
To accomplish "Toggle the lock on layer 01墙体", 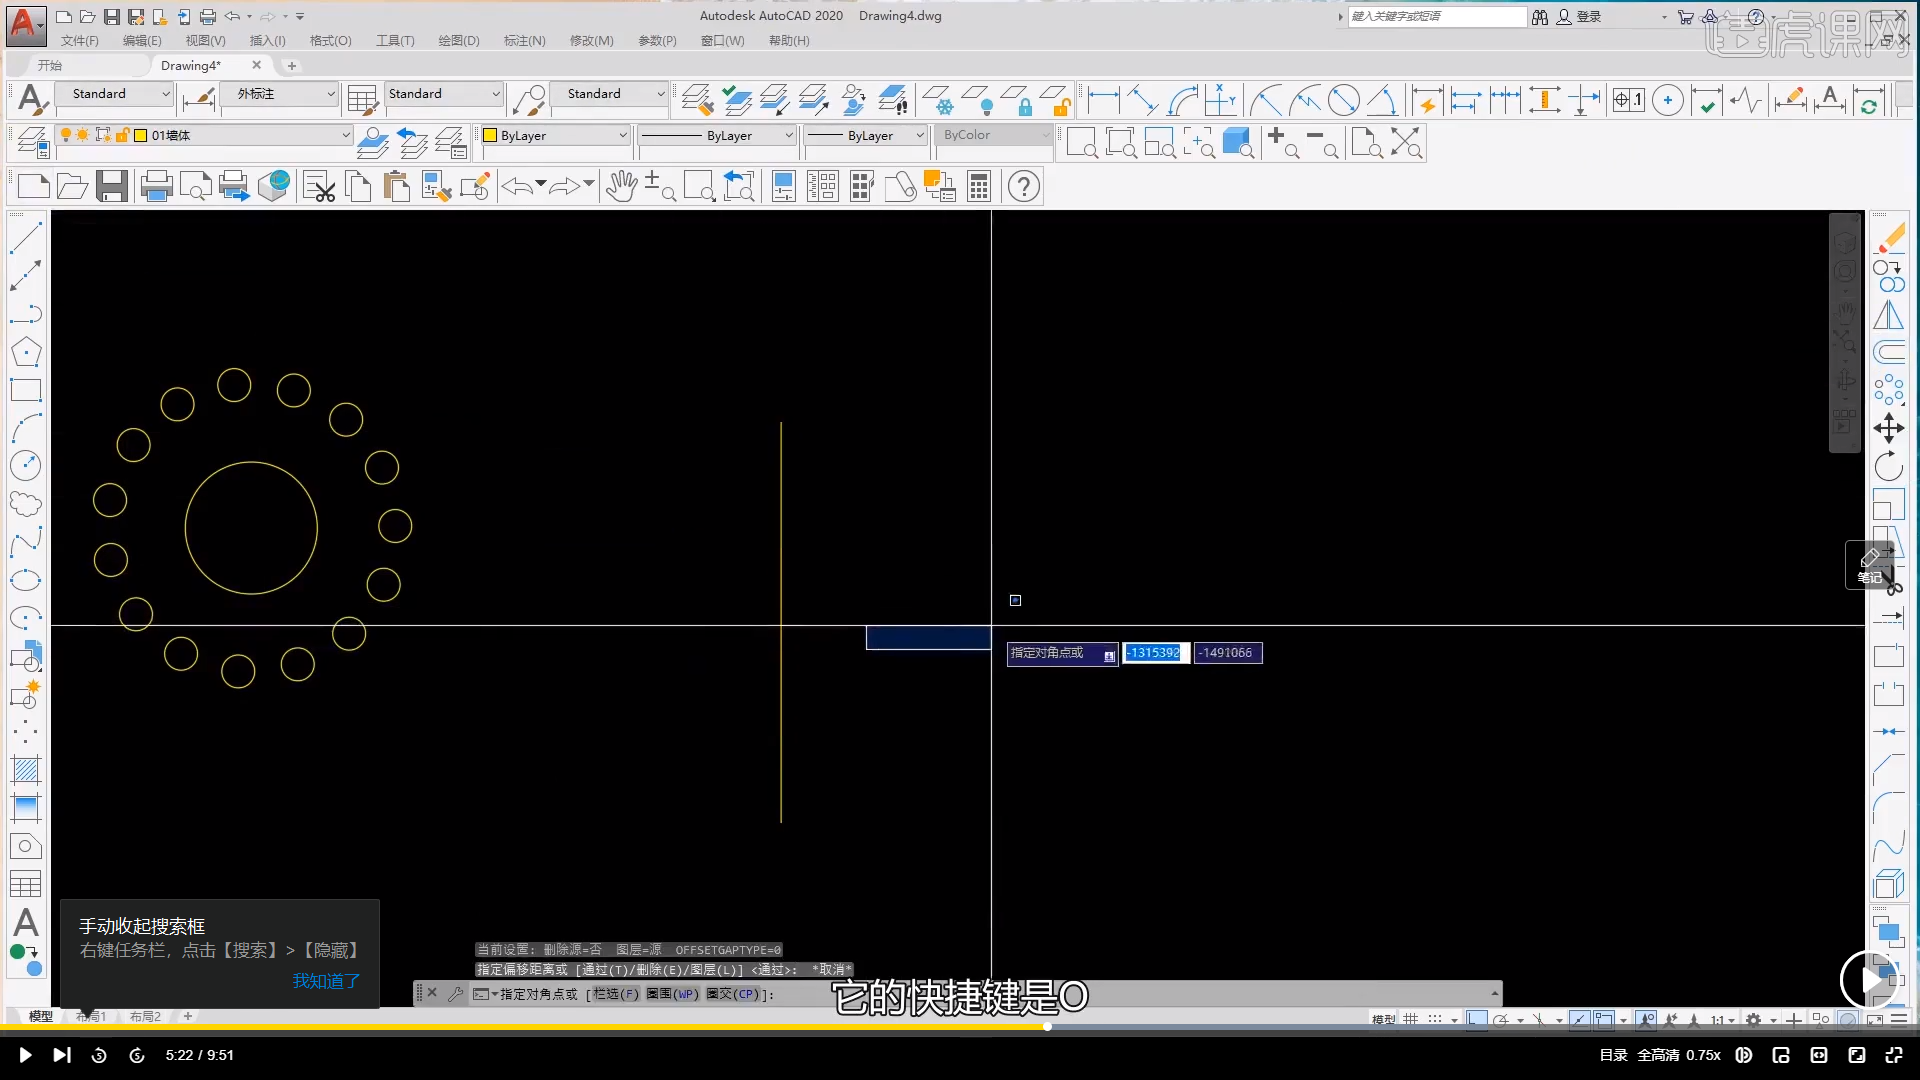I will click(x=122, y=135).
